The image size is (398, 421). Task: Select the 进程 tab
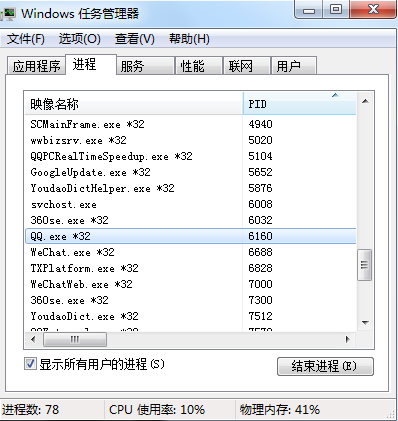pos(91,64)
